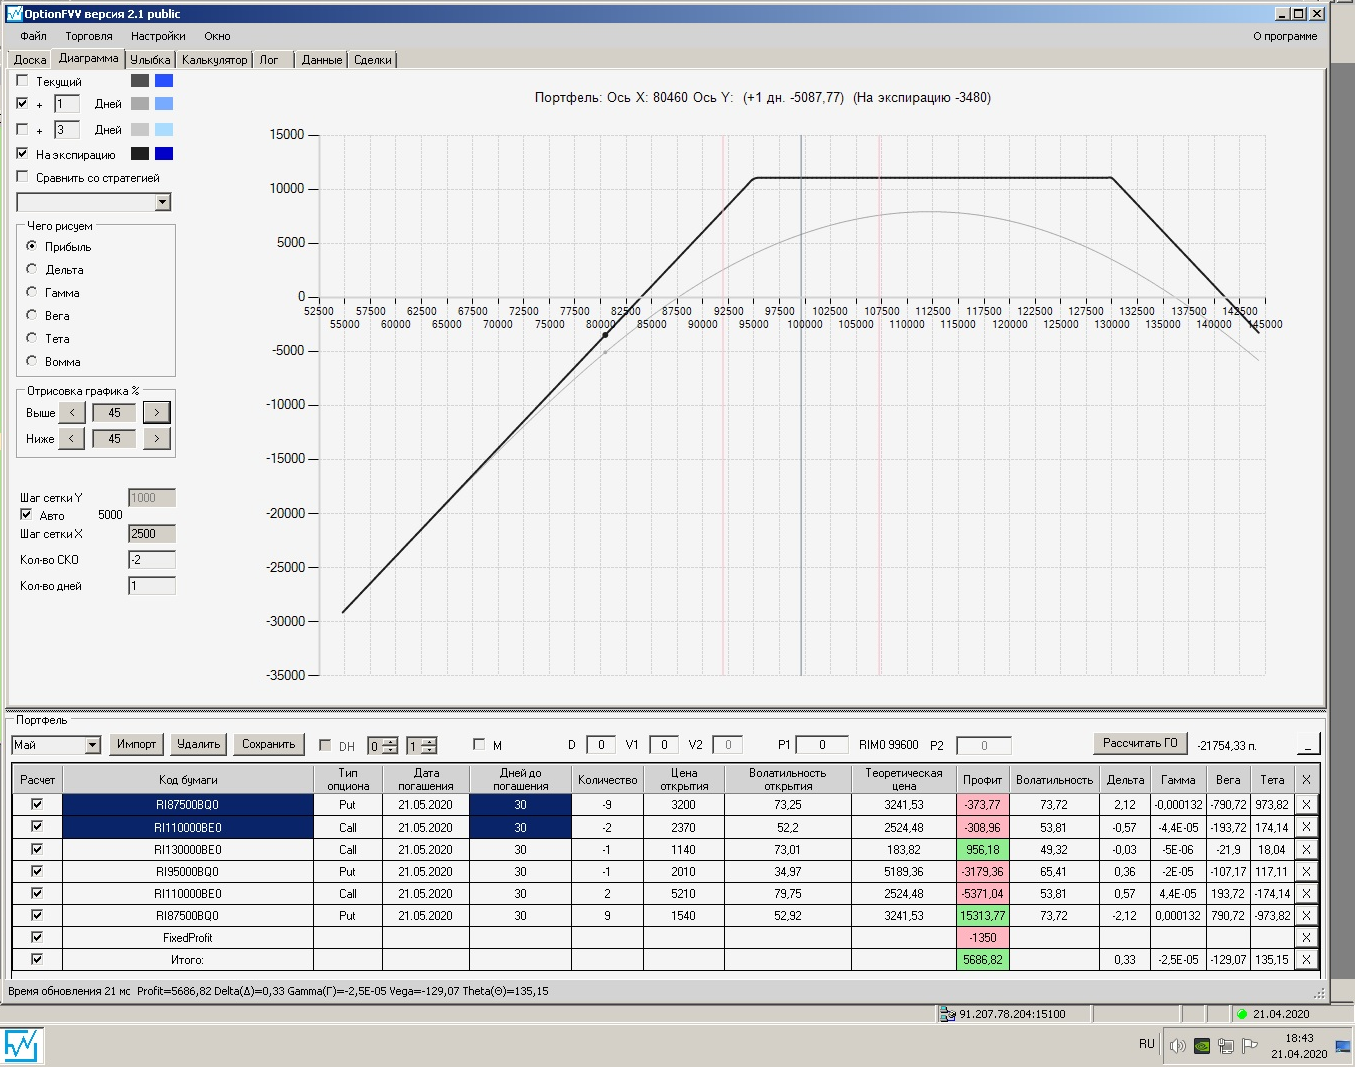1355x1067 pixels.
Task: Click the NVIDIA tray icon
Action: click(1203, 1046)
